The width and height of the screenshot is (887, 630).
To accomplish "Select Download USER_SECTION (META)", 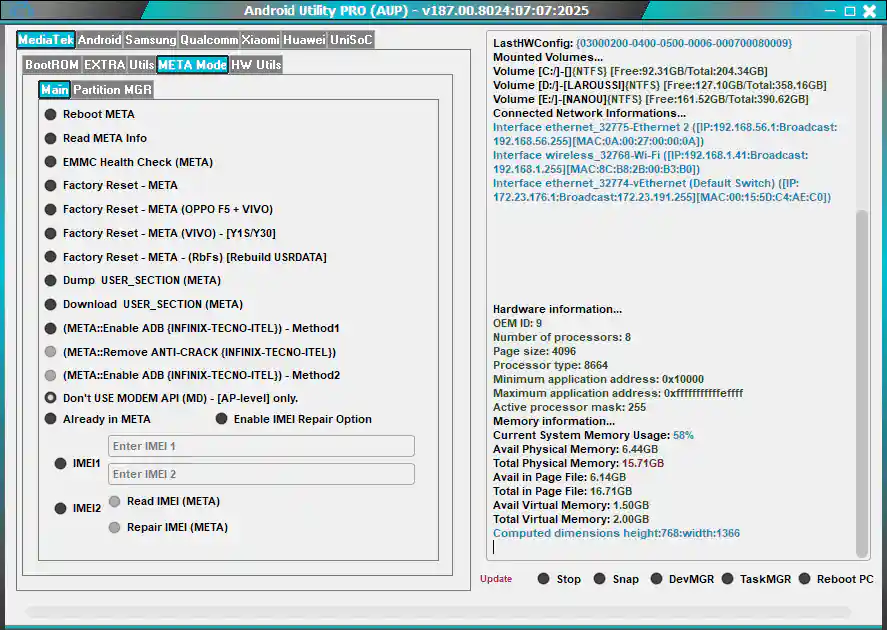I will [x=144, y=304].
